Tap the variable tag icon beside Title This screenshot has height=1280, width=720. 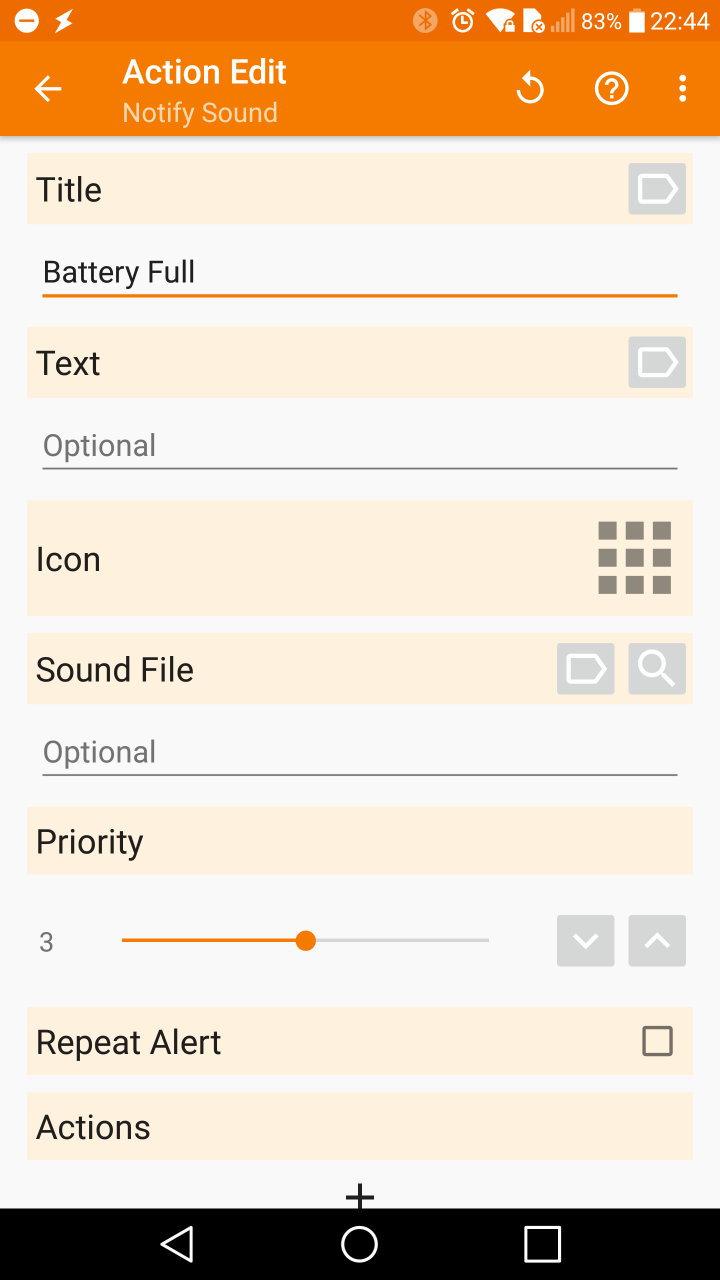pos(657,189)
